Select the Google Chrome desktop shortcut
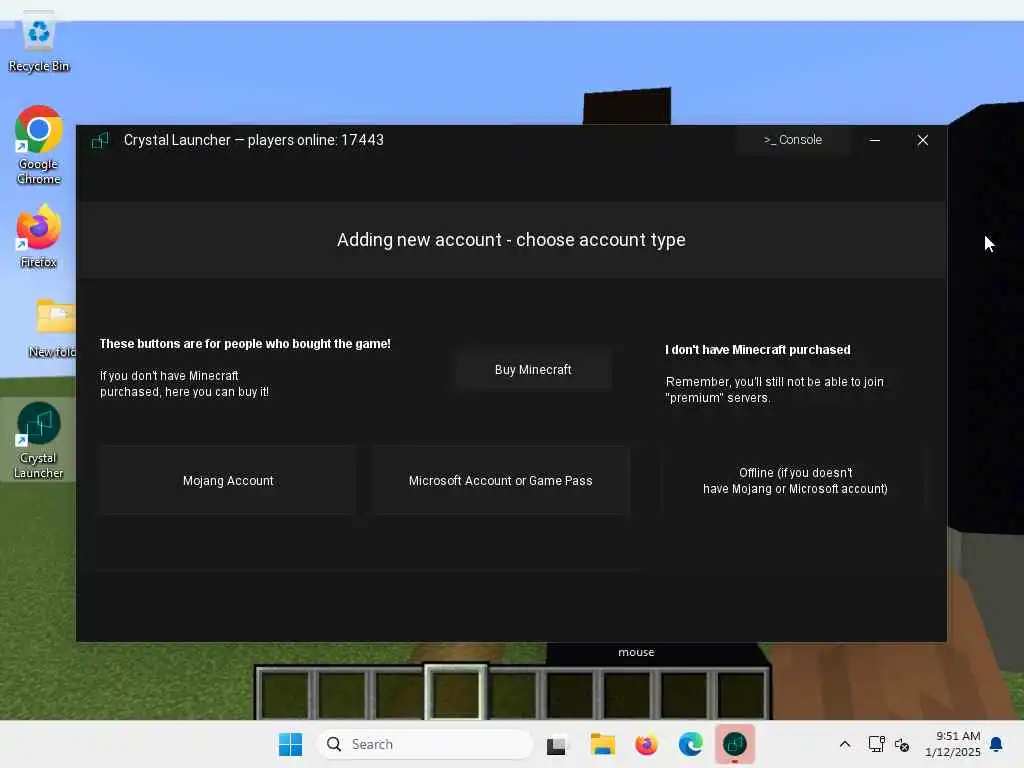 click(39, 145)
